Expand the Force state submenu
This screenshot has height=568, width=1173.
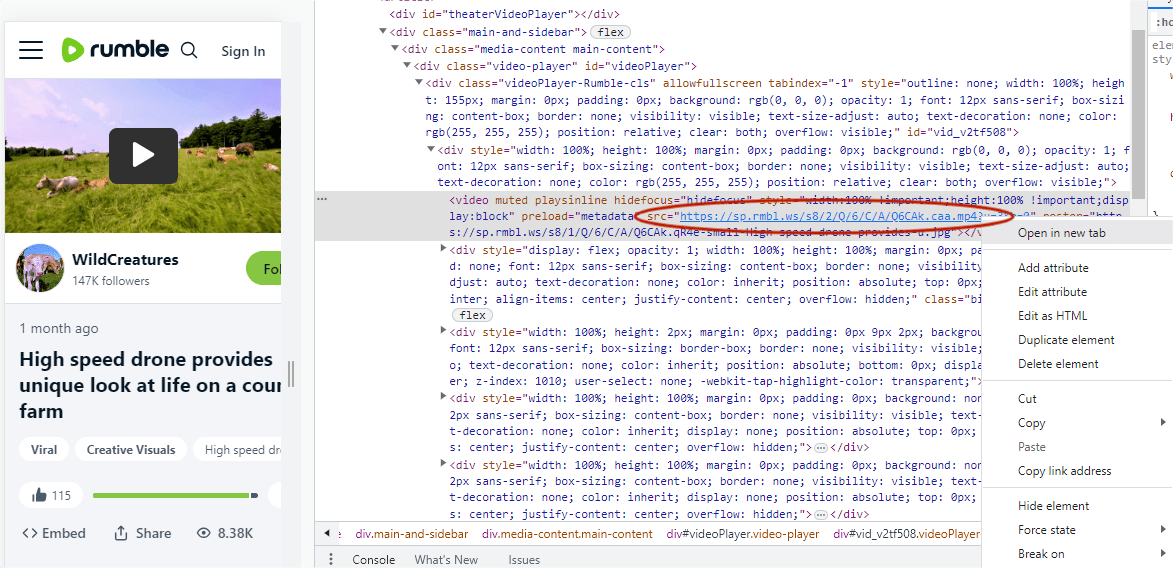click(1047, 530)
